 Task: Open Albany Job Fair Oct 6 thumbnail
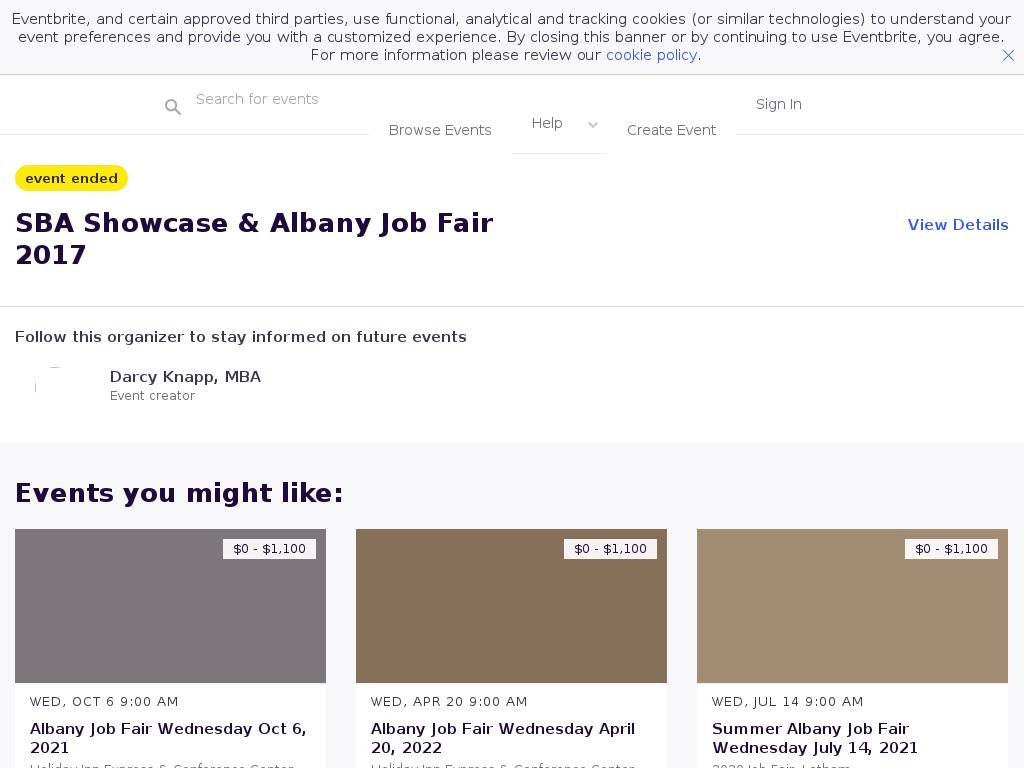click(x=170, y=606)
